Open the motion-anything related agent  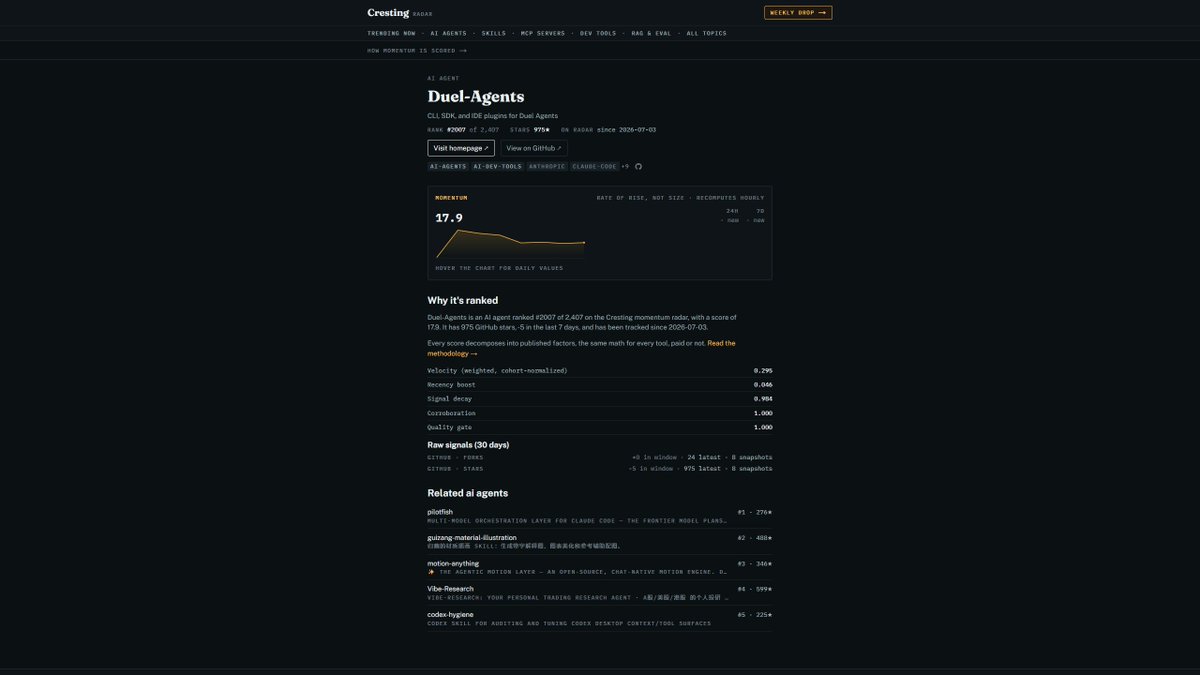click(x=600, y=568)
